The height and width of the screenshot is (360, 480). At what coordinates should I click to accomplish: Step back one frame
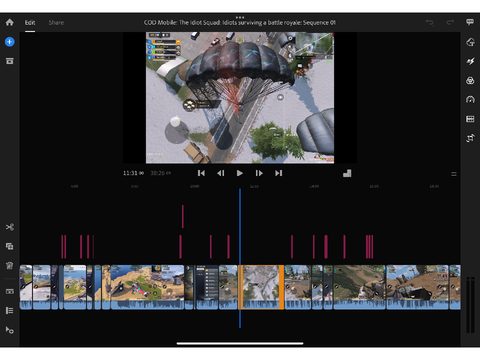click(221, 173)
